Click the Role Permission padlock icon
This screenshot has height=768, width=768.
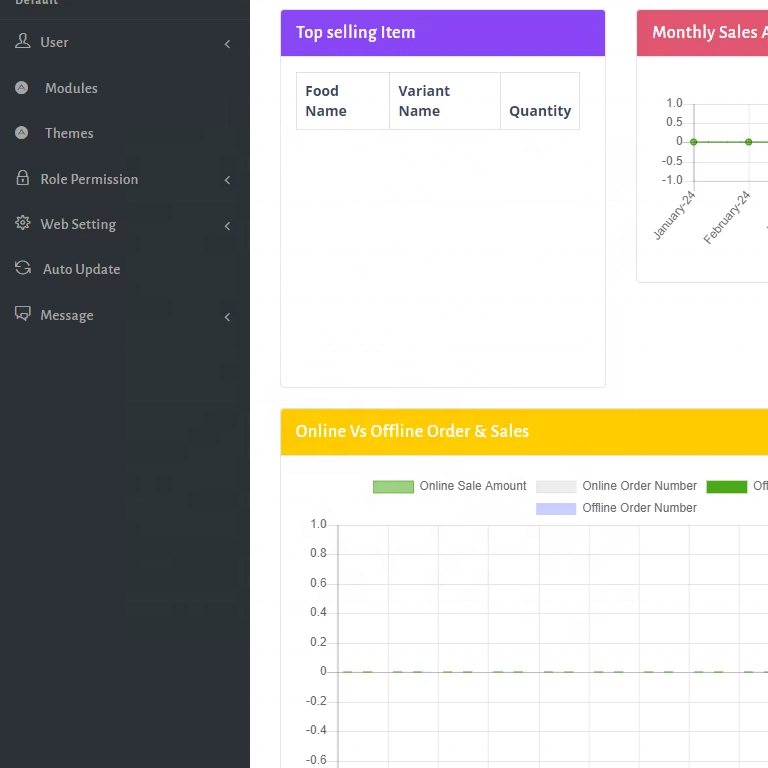coord(22,178)
